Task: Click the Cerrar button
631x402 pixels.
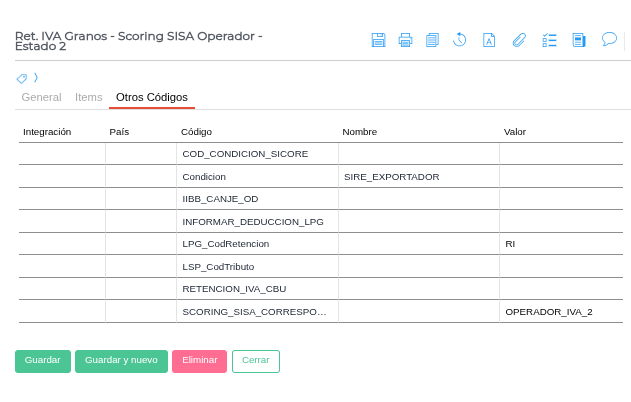Action: point(255,360)
